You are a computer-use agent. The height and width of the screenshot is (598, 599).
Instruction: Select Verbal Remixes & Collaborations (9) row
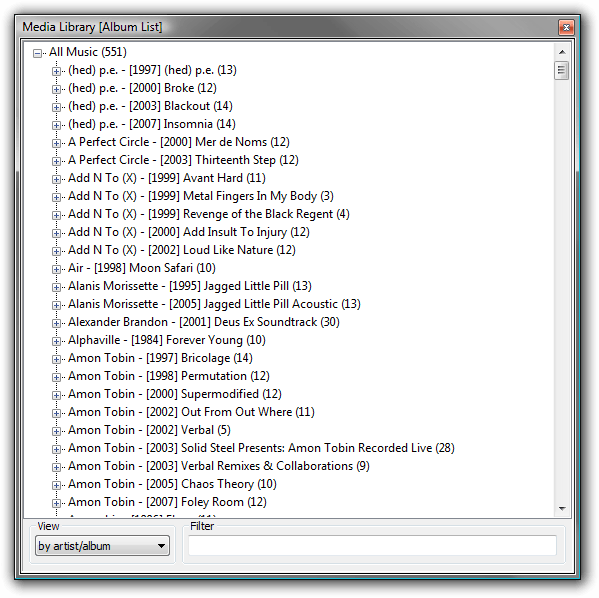(219, 465)
